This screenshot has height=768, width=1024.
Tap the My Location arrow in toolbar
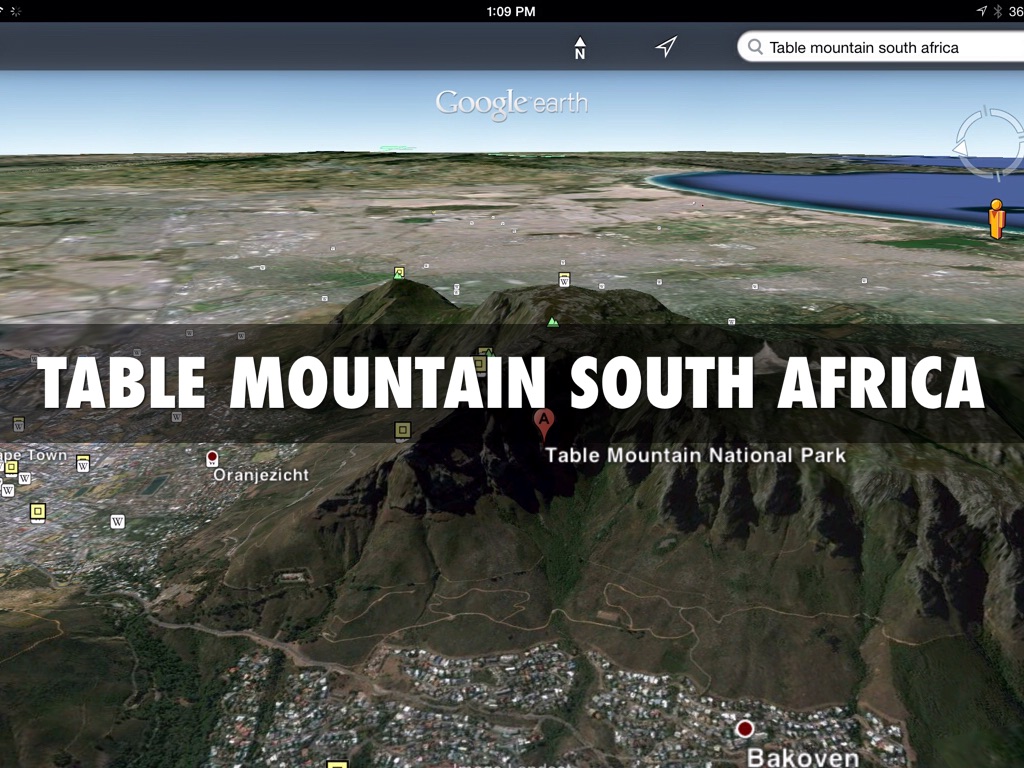click(666, 47)
